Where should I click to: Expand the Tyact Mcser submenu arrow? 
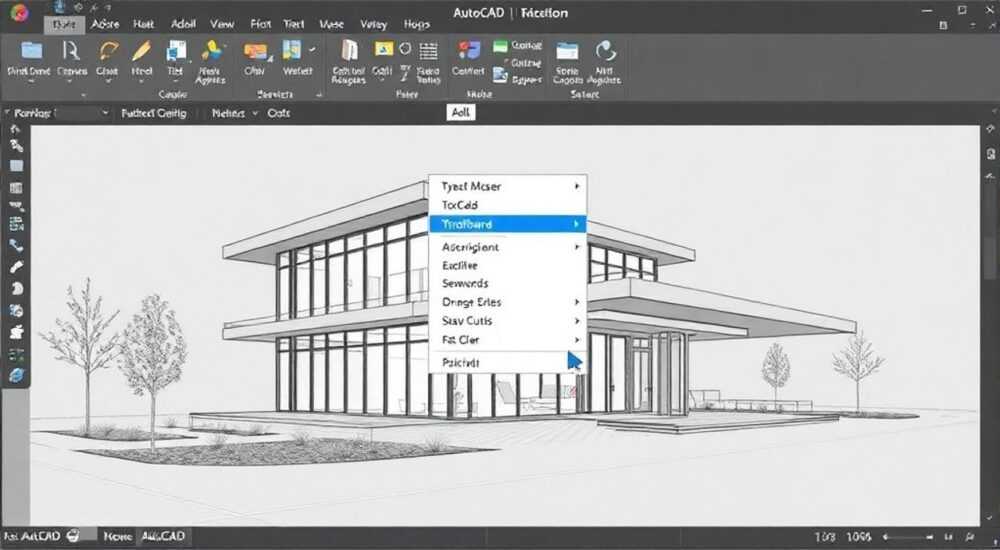577,186
